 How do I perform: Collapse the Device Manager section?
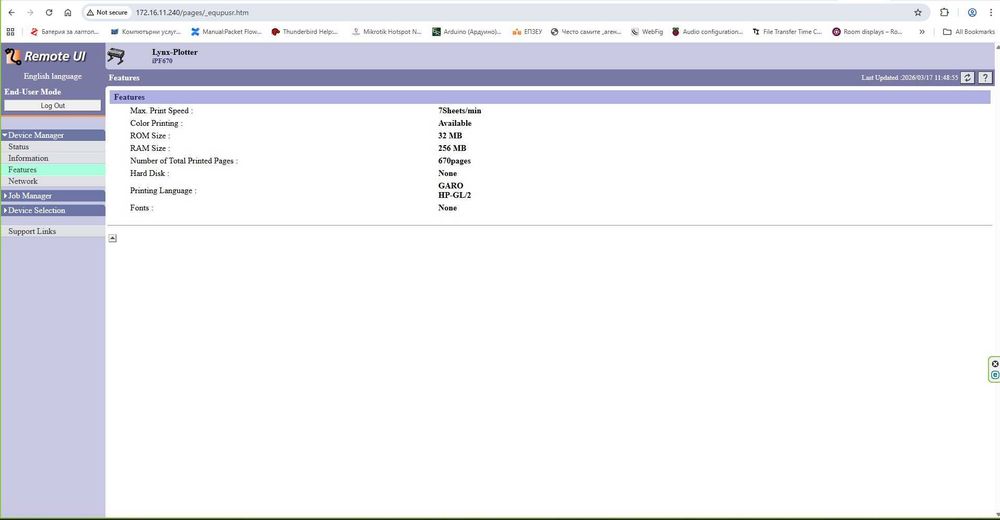tap(53, 135)
